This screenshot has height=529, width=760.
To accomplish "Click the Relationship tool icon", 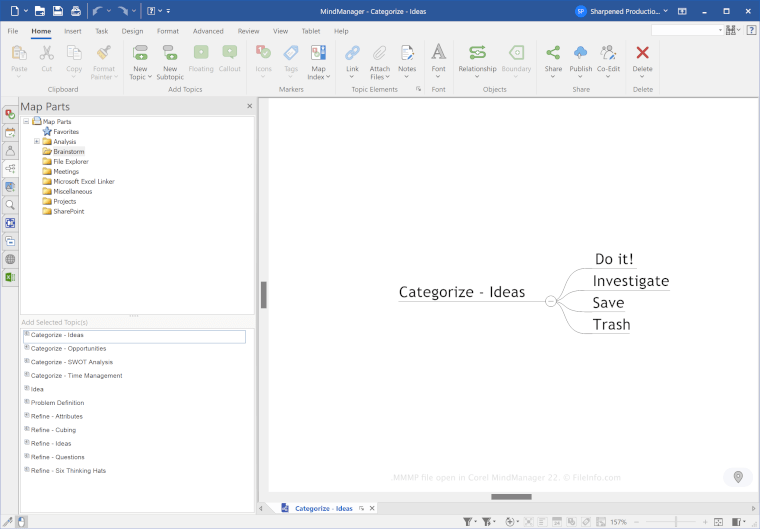I will (x=477, y=53).
